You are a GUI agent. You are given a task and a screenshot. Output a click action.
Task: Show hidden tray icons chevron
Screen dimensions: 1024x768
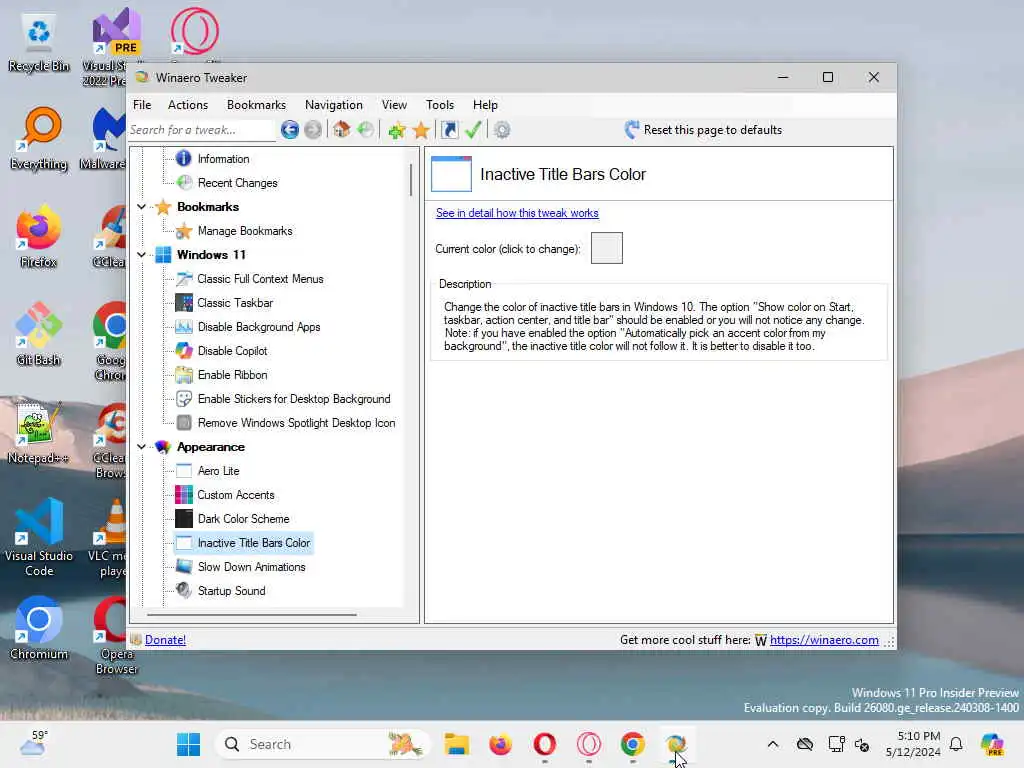pyautogui.click(x=773, y=744)
